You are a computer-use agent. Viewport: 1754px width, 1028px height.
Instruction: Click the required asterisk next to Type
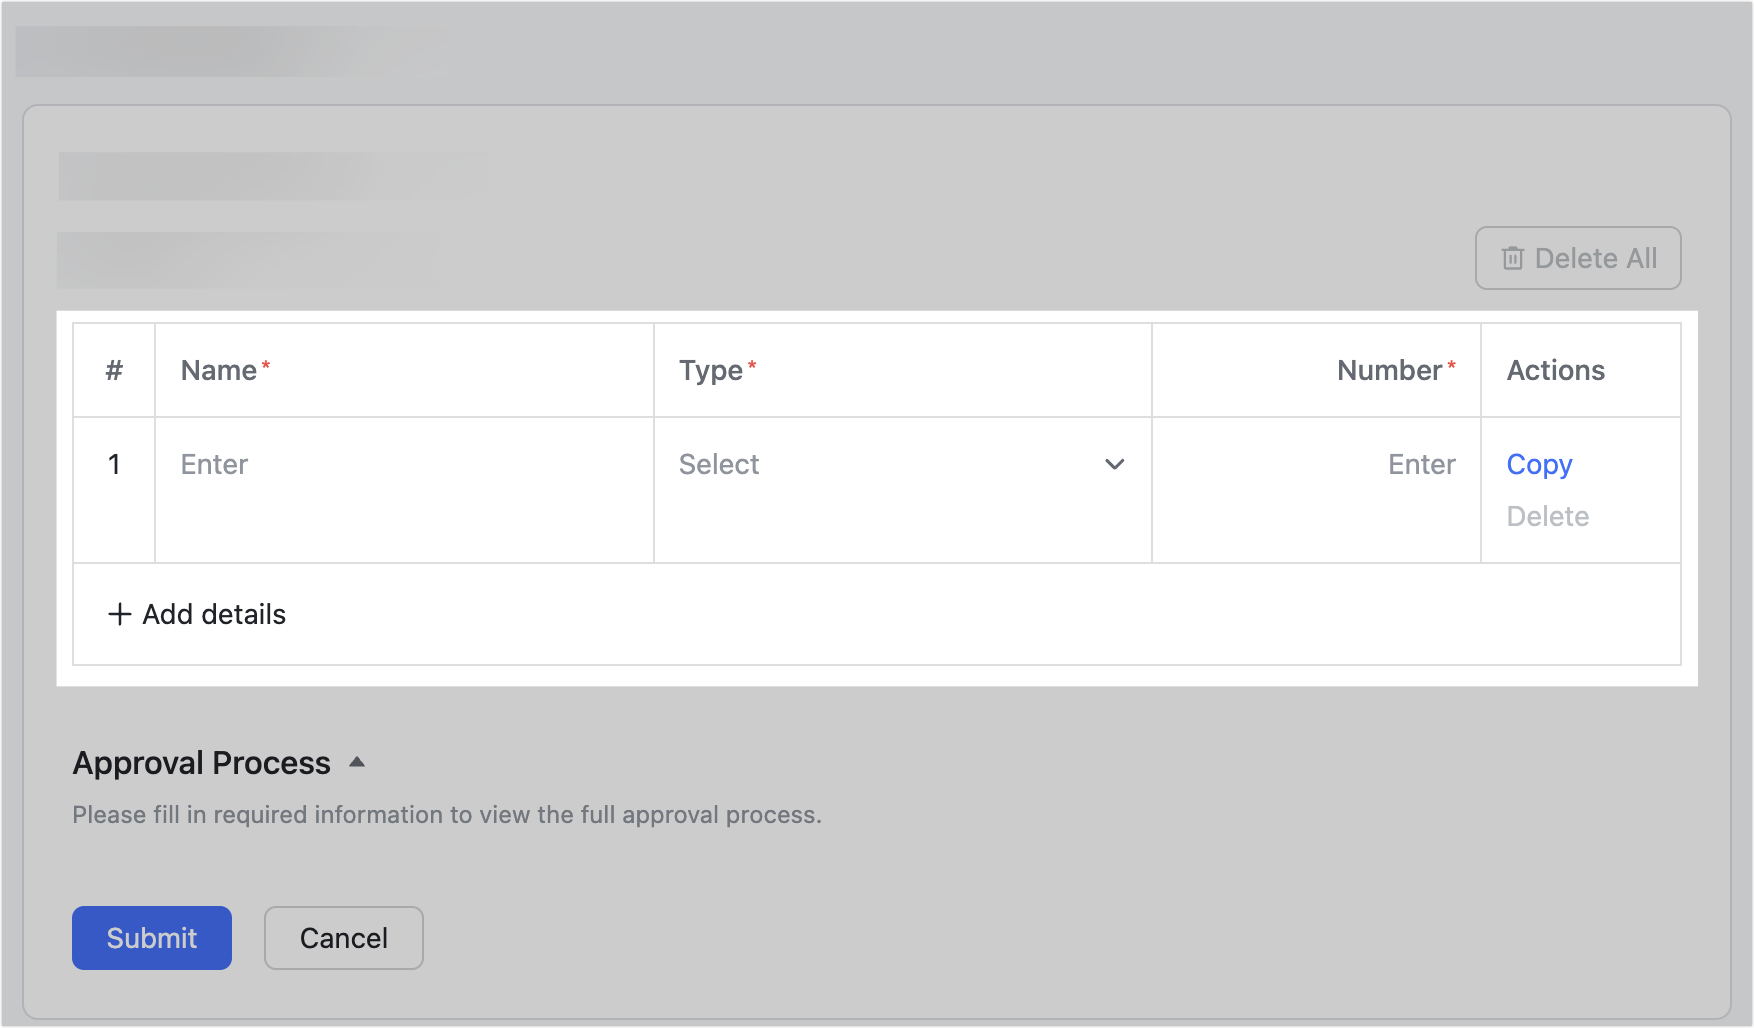[752, 362]
